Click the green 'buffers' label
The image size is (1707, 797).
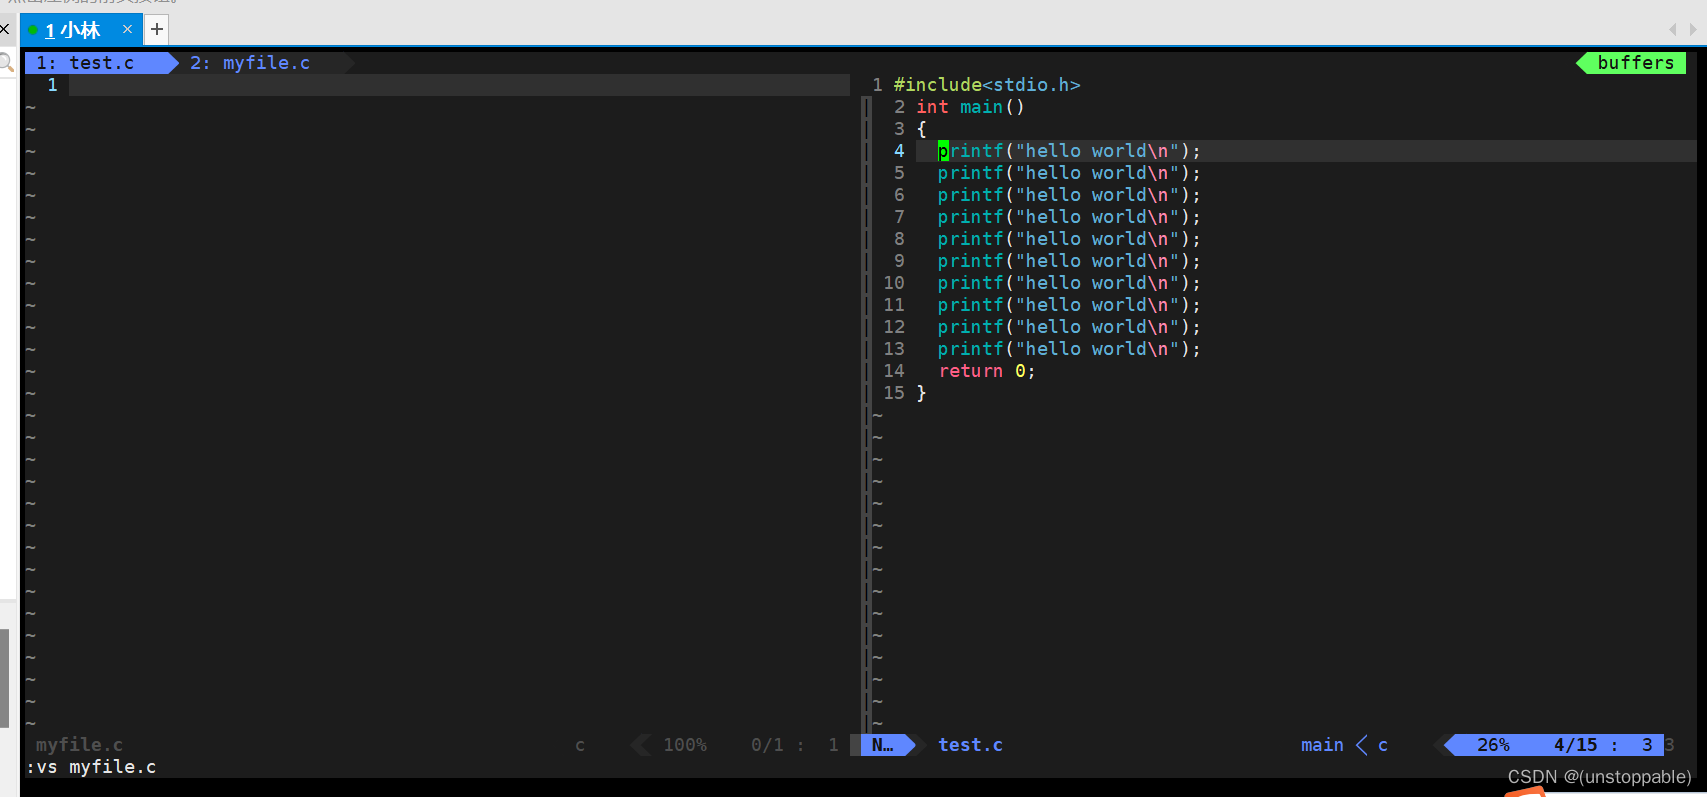click(1635, 63)
